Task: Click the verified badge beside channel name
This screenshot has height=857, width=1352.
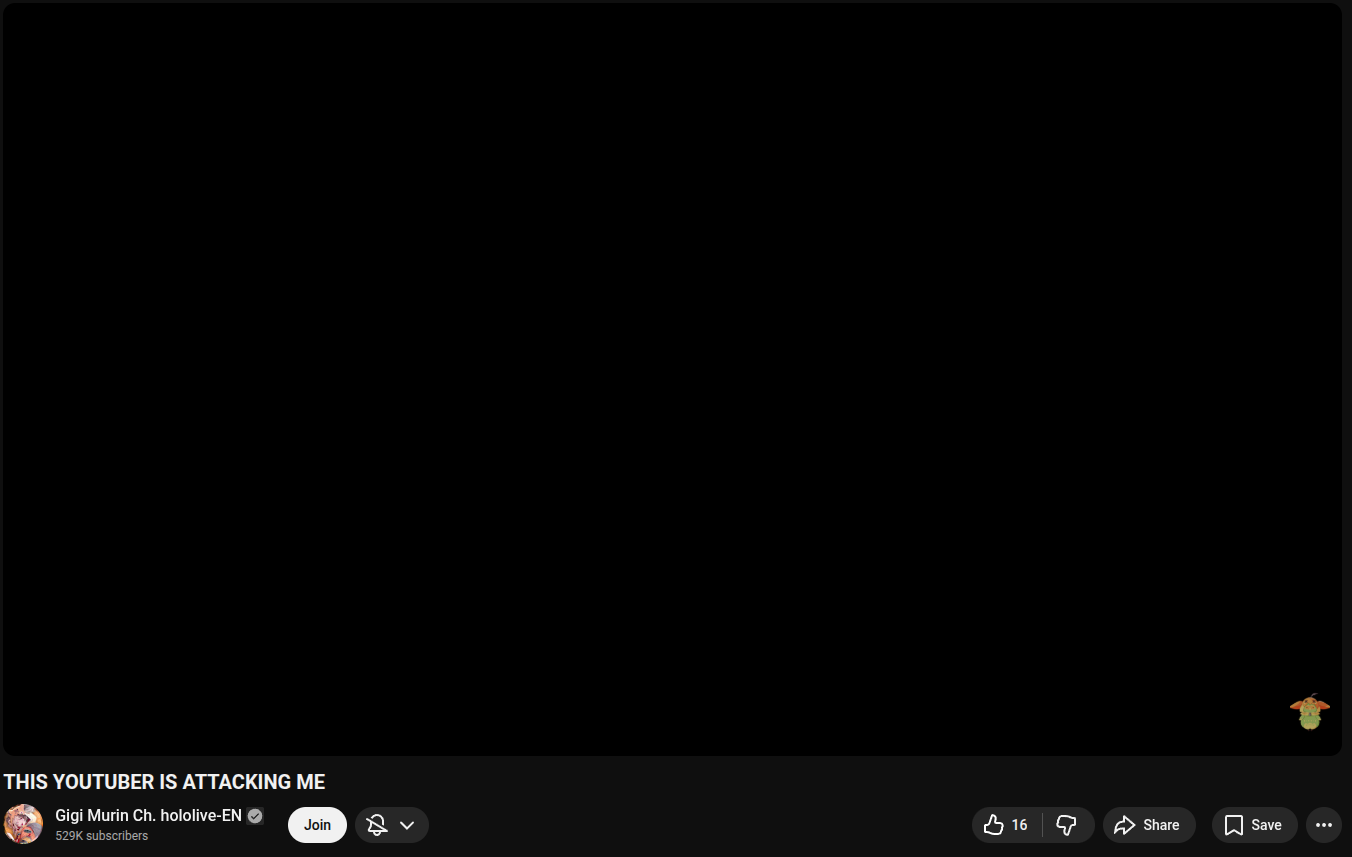Action: [x=255, y=816]
